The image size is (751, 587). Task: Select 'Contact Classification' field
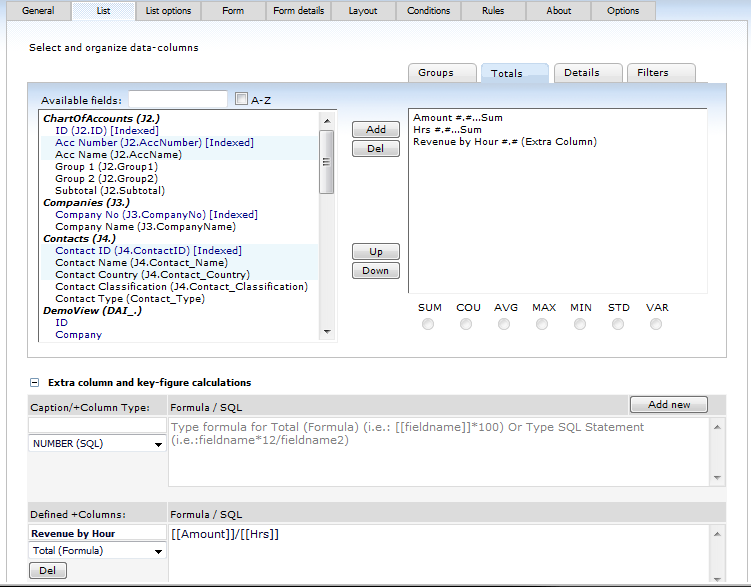pos(182,286)
